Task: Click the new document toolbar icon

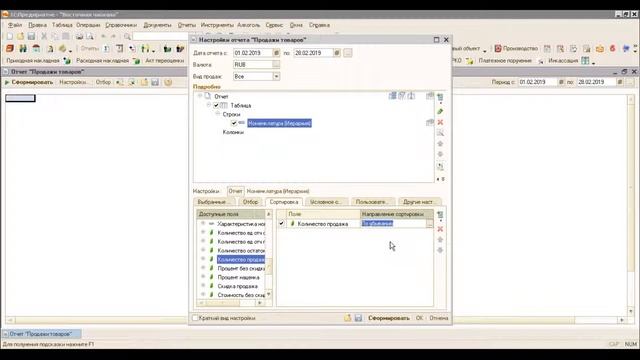Action: click(10, 36)
